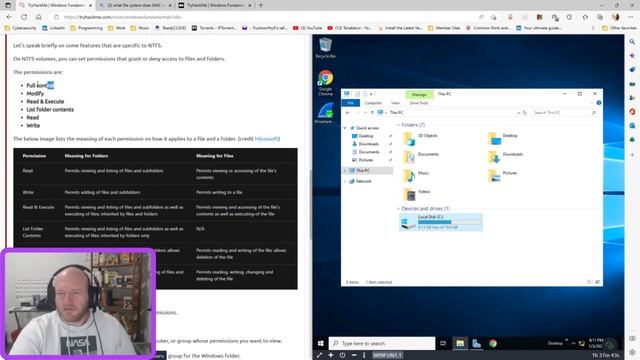Expand the Network tree node
The width and height of the screenshot is (640, 360).
pyautogui.click(x=345, y=181)
